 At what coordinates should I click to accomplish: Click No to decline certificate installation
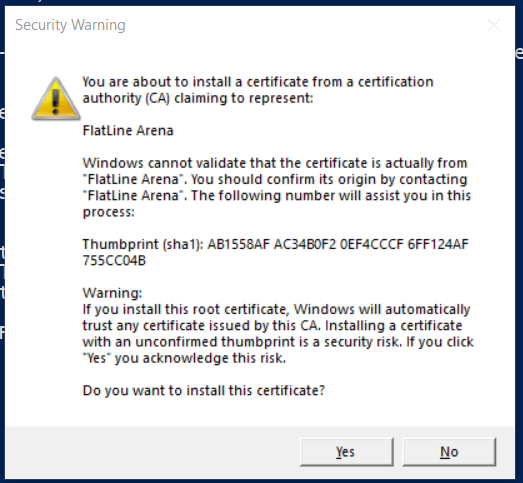449,452
